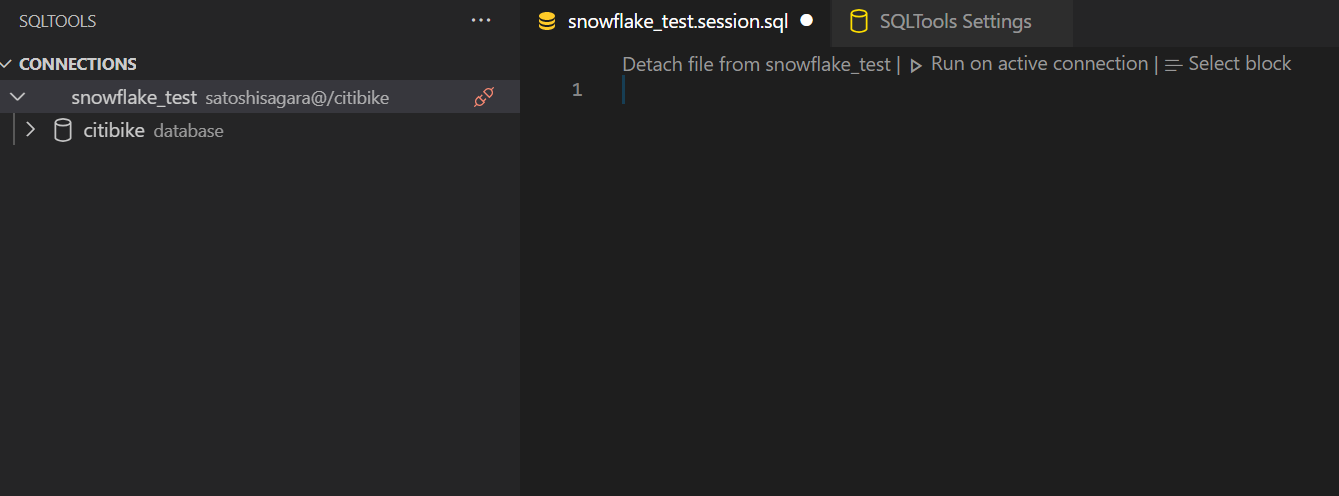Screen dimensions: 1339x496
Task: Collapse the snowflake_test connection chevron
Action: [x=17, y=97]
